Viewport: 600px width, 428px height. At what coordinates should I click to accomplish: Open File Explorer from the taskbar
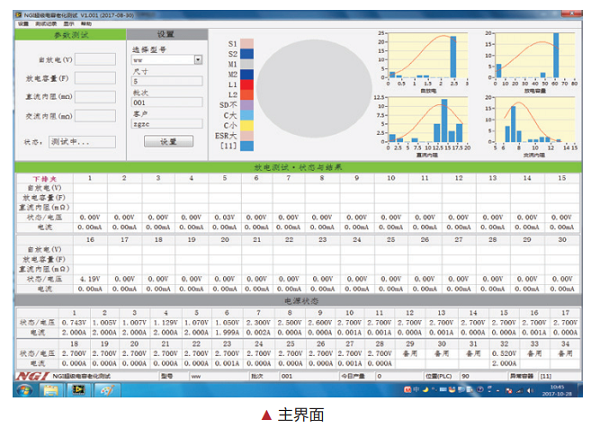tap(50, 390)
